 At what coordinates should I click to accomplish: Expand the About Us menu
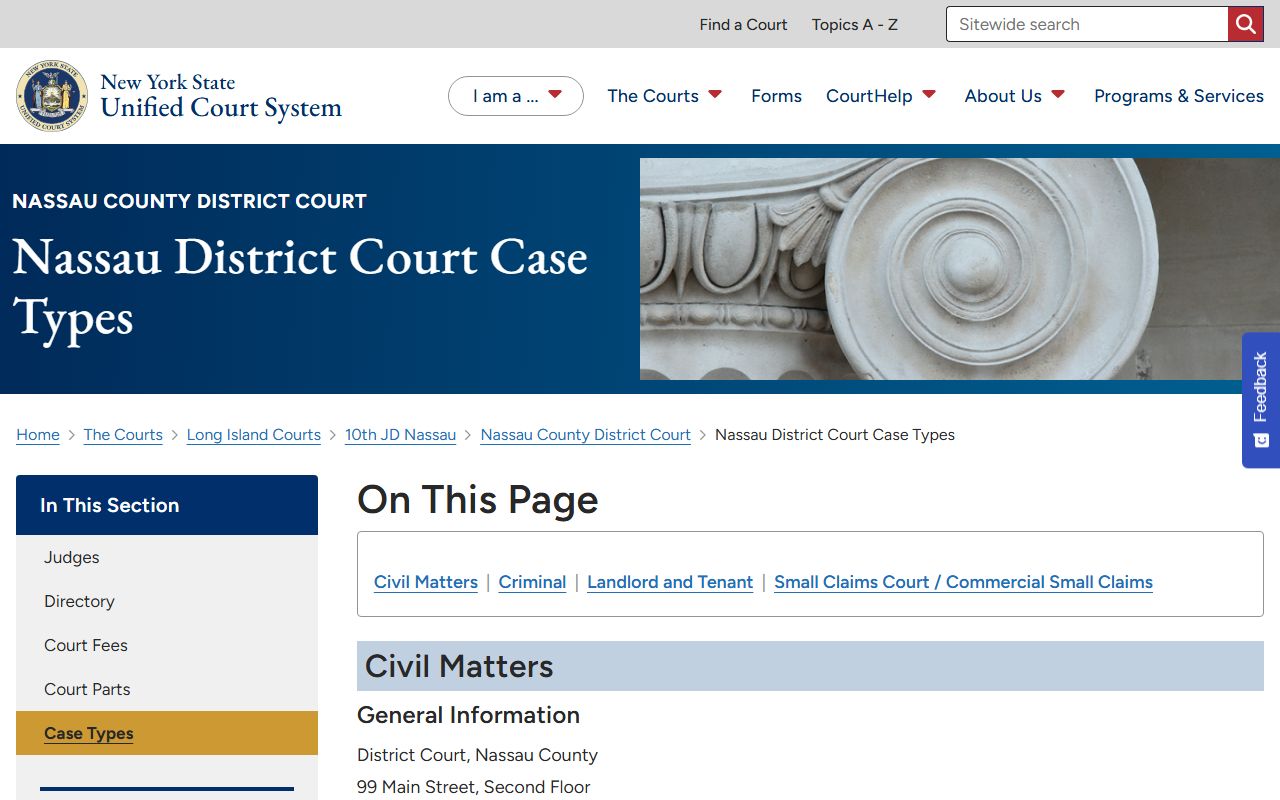[1015, 96]
